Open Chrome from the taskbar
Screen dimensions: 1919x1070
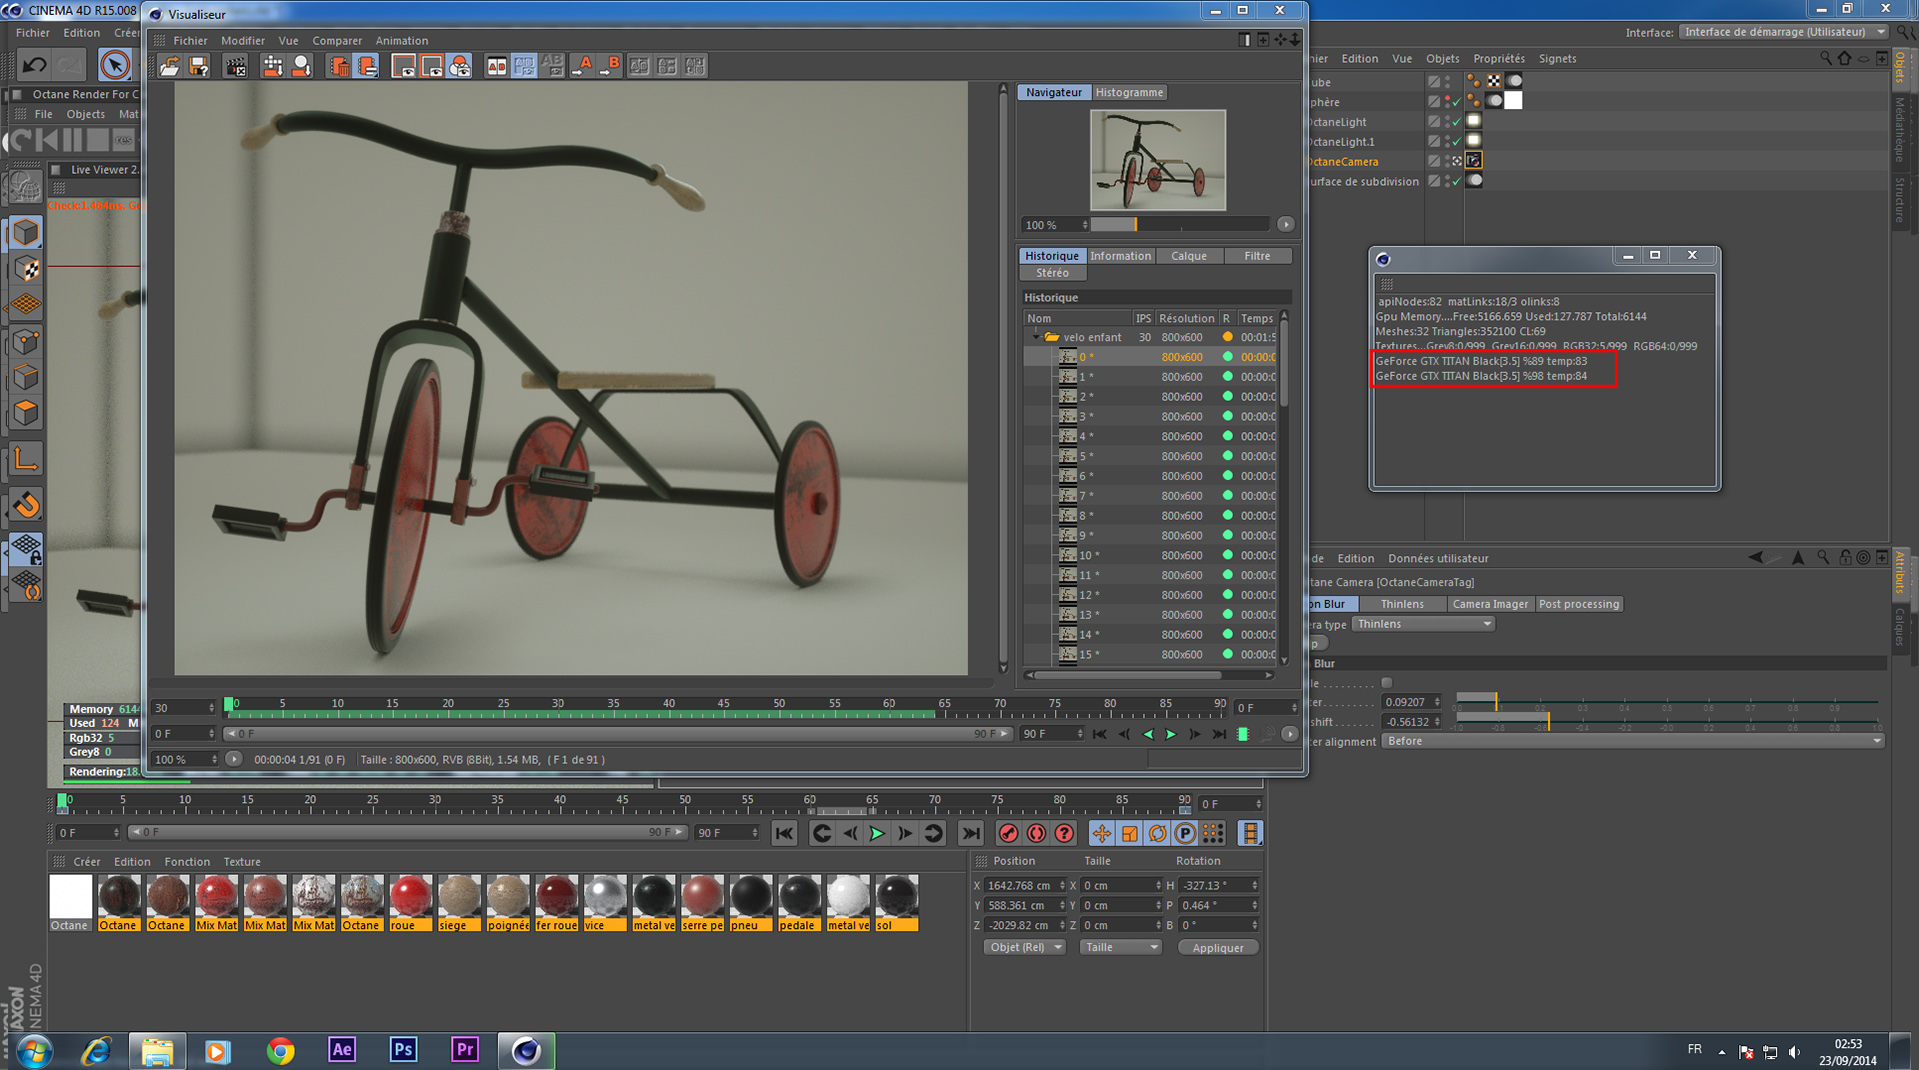[x=280, y=1050]
